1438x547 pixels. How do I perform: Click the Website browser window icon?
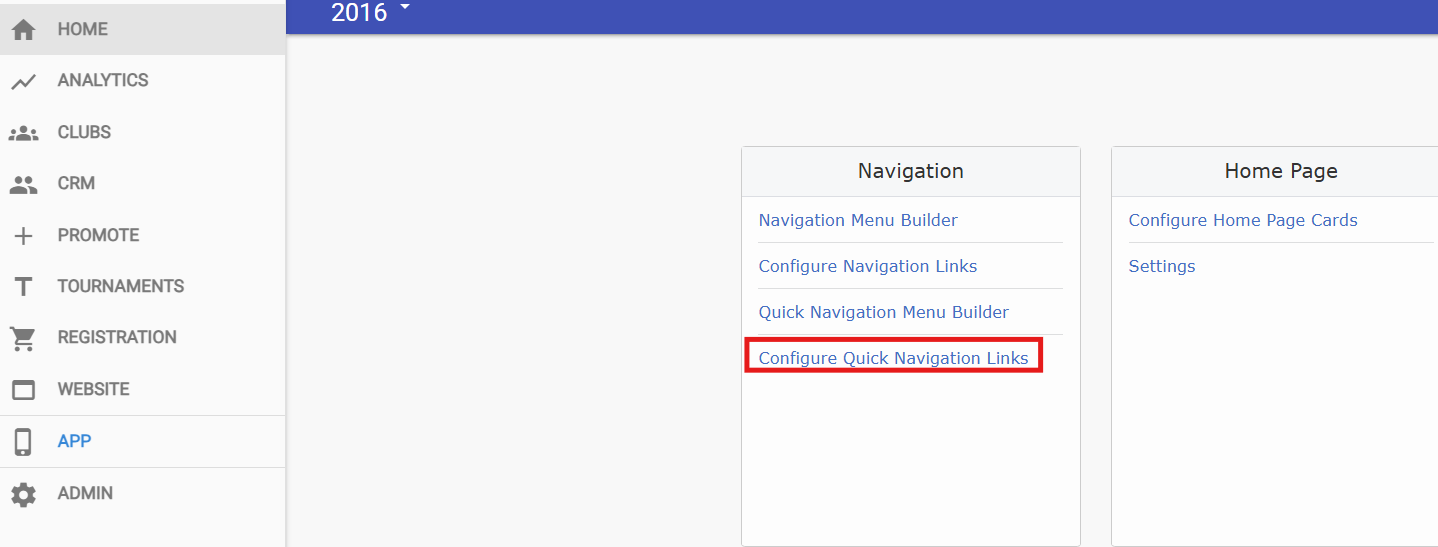coord(23,389)
